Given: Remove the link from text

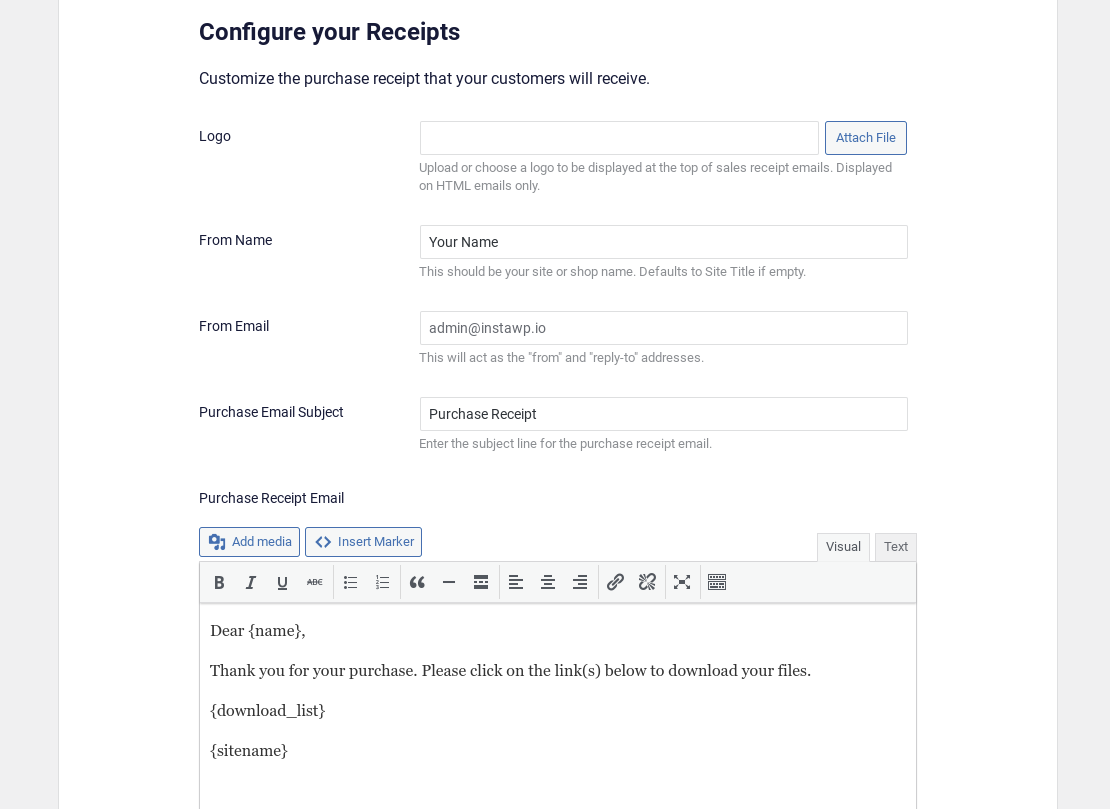Looking at the screenshot, I should pos(647,582).
